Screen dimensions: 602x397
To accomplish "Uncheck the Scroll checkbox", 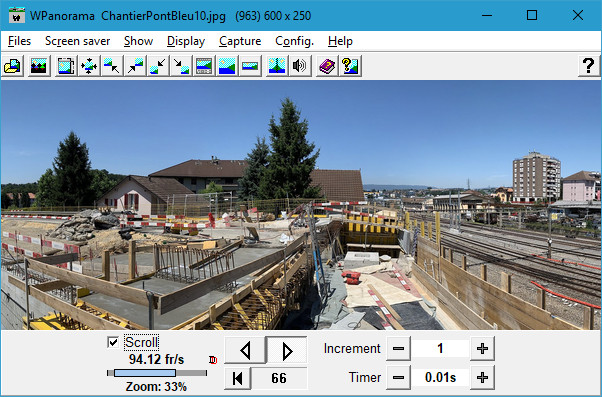I will [113, 342].
